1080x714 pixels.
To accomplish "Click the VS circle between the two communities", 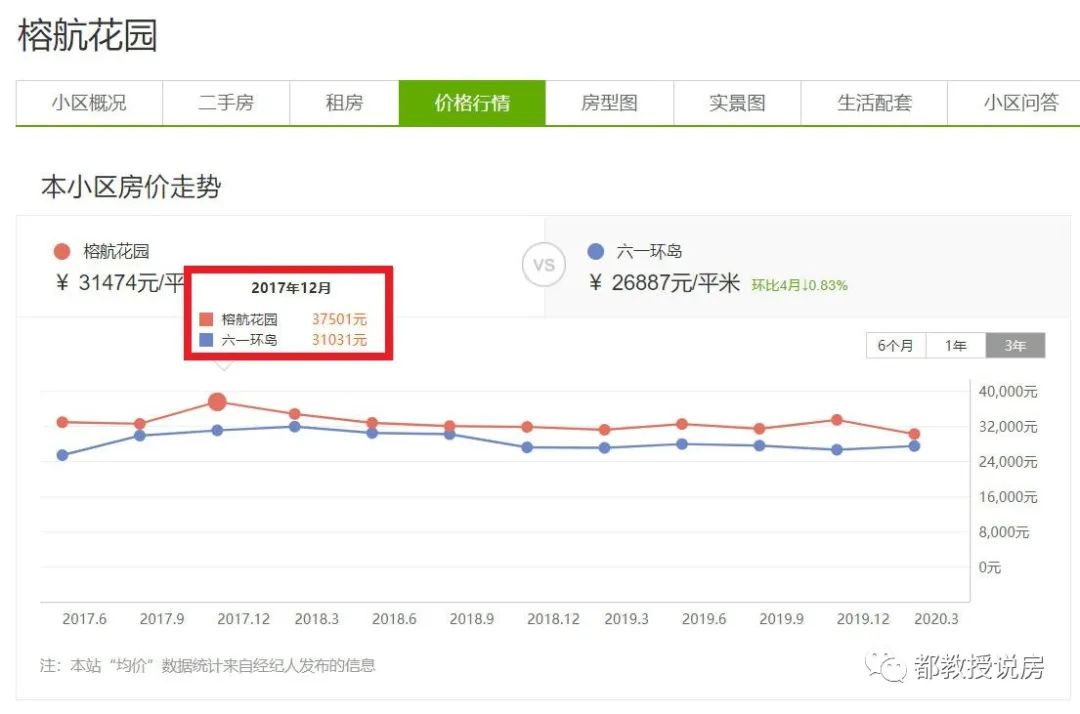I will click(x=543, y=265).
